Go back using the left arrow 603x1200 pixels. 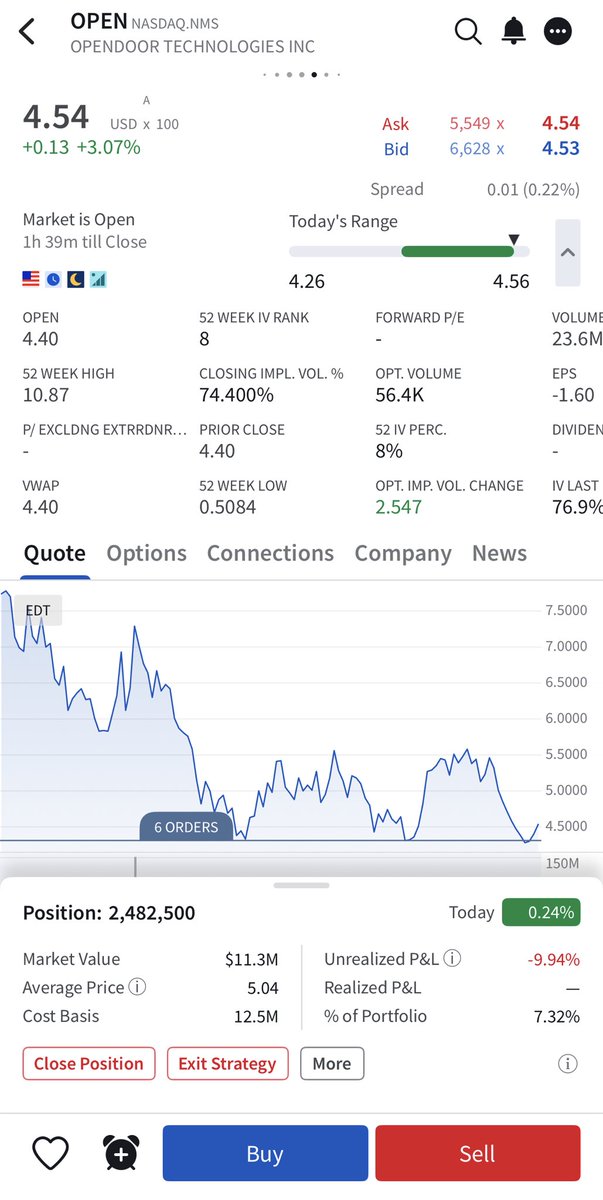coord(28,32)
